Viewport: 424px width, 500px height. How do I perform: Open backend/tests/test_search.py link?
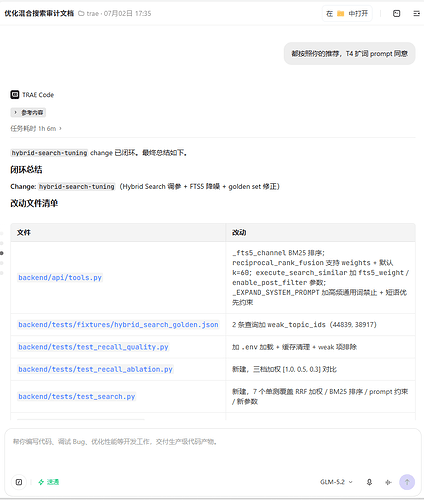click(77, 397)
